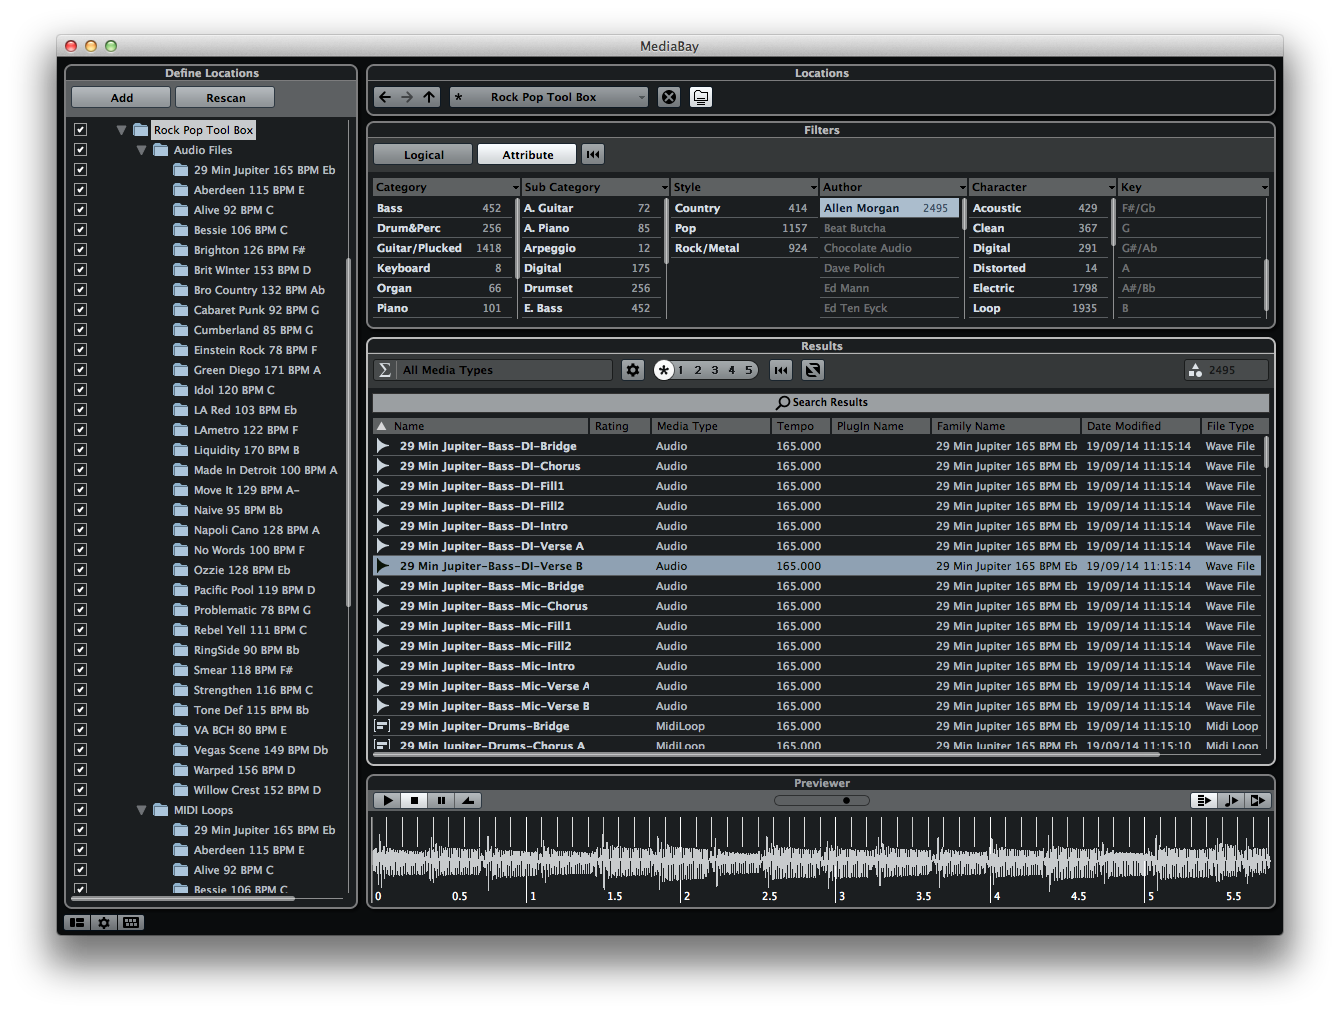Stop playback in the Previewer
The image size is (1340, 1014).
point(413,800)
